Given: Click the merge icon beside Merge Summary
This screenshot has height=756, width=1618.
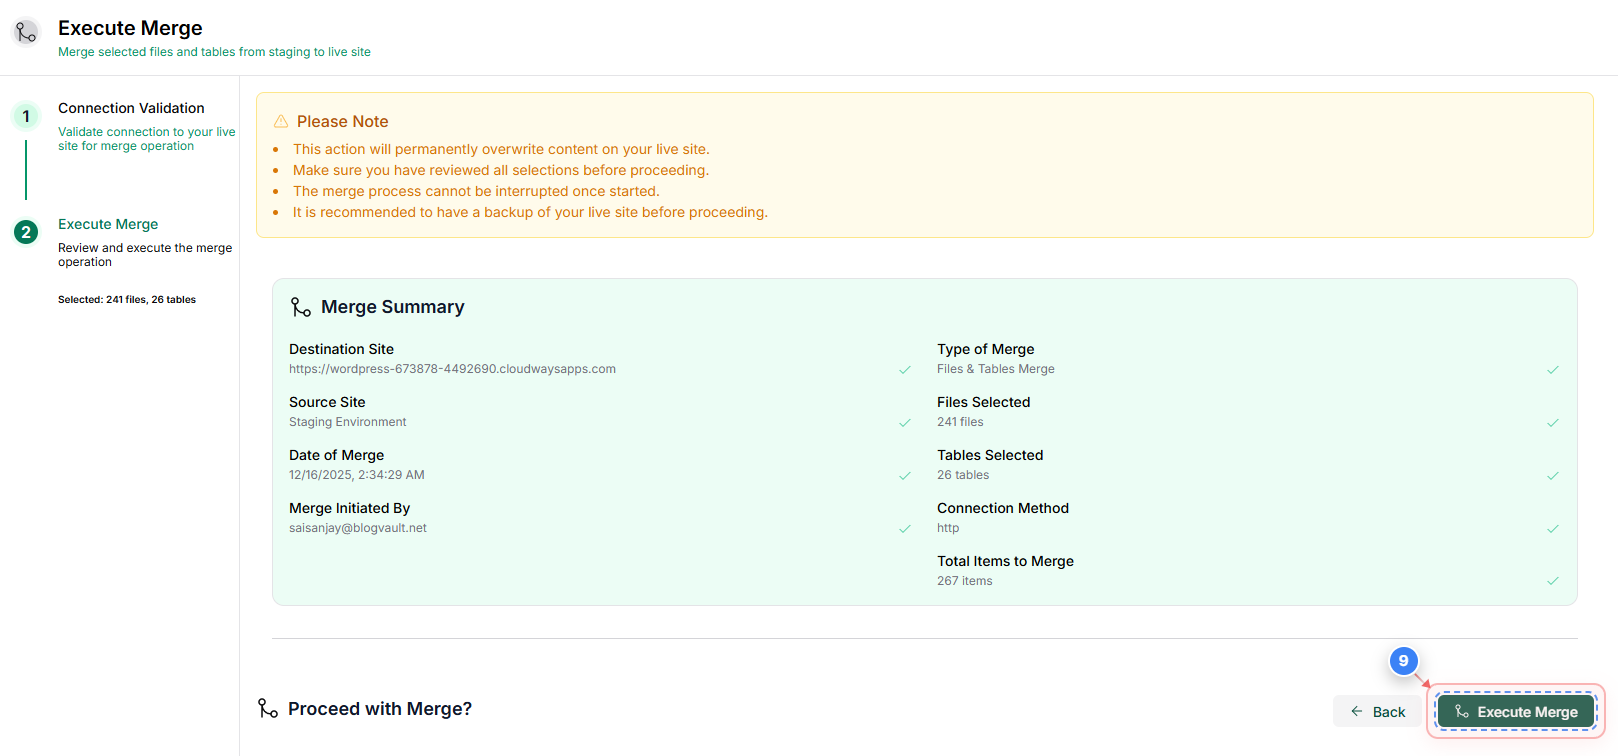Looking at the screenshot, I should tap(300, 307).
